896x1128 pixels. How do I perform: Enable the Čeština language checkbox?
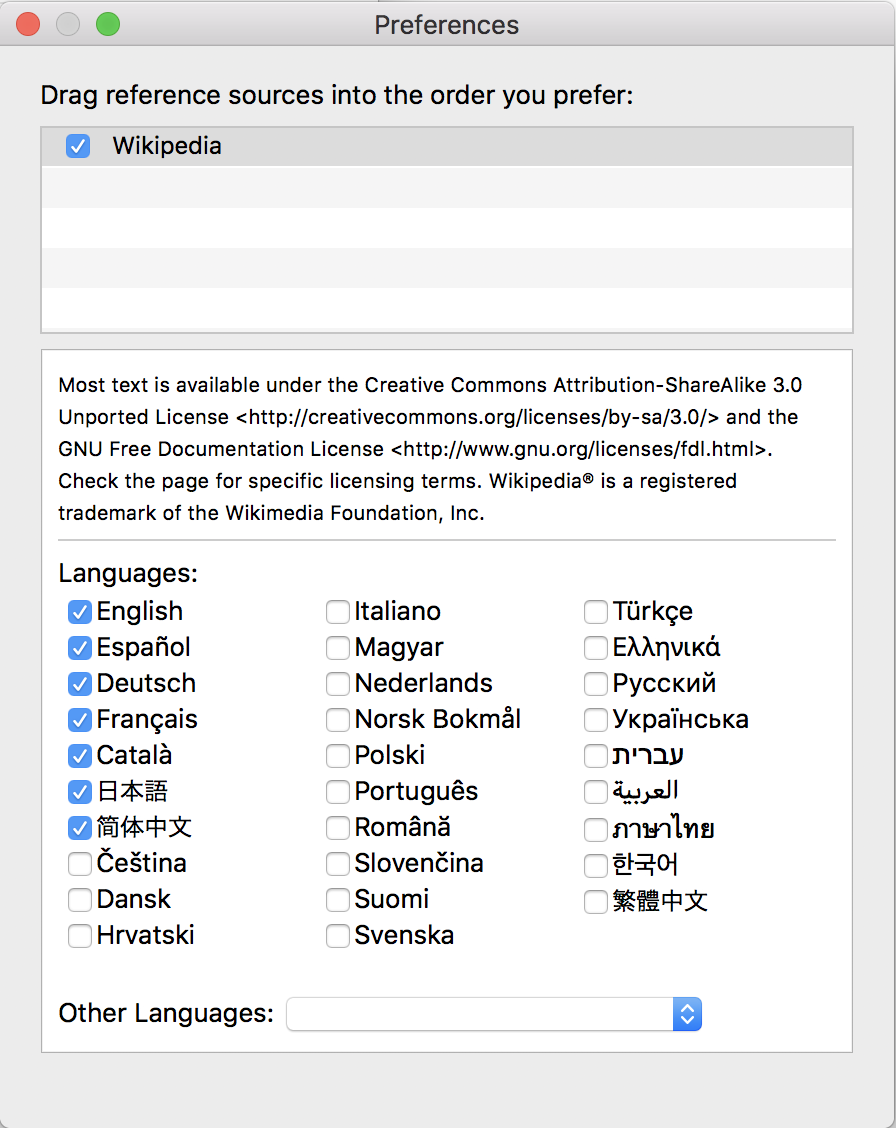pyautogui.click(x=80, y=864)
